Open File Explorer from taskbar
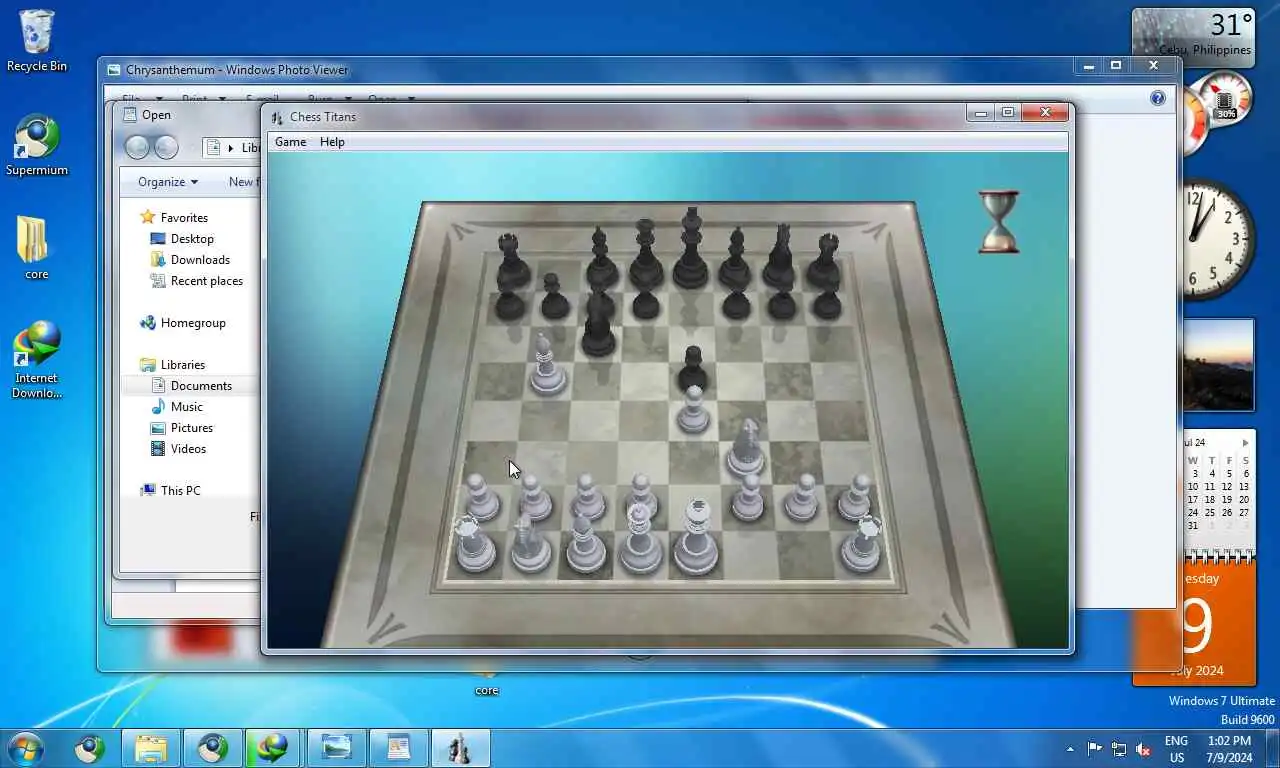Image resolution: width=1280 pixels, height=768 pixels. (151, 748)
